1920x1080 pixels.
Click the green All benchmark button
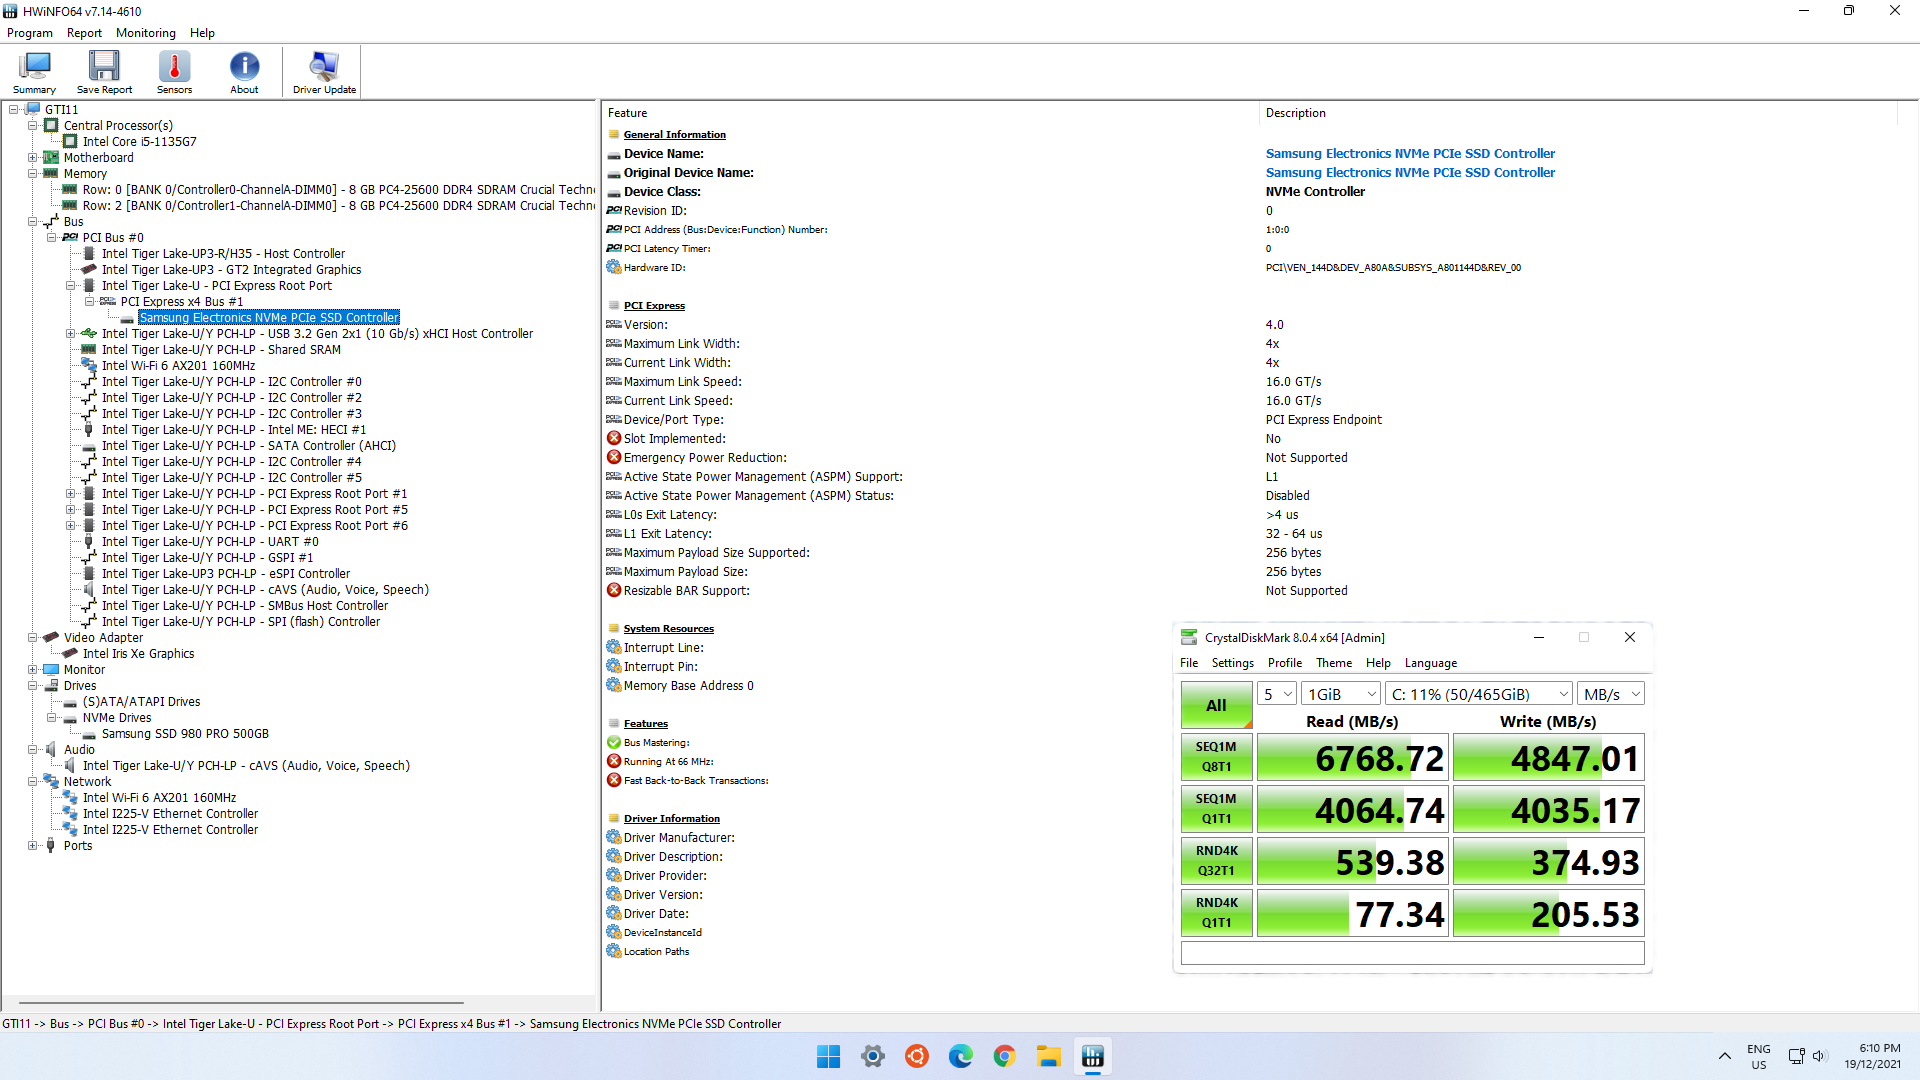coord(1216,705)
